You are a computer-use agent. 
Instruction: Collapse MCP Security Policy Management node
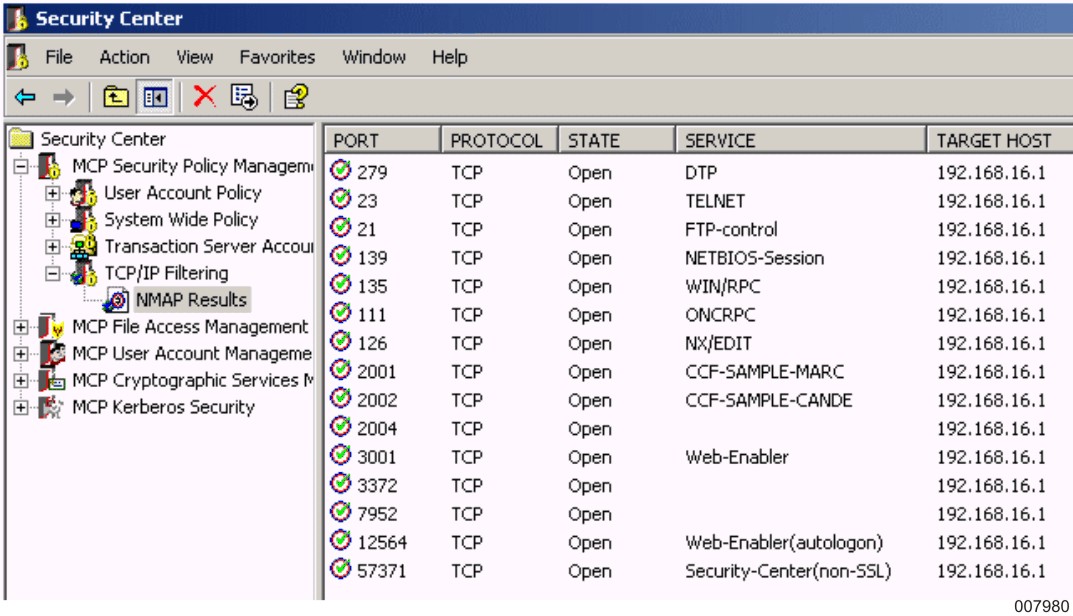pos(21,166)
